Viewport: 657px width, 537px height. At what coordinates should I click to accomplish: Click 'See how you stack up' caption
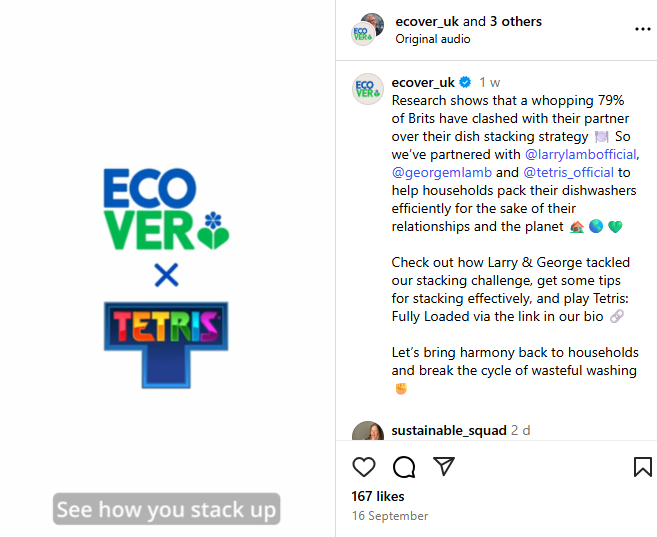point(166,510)
